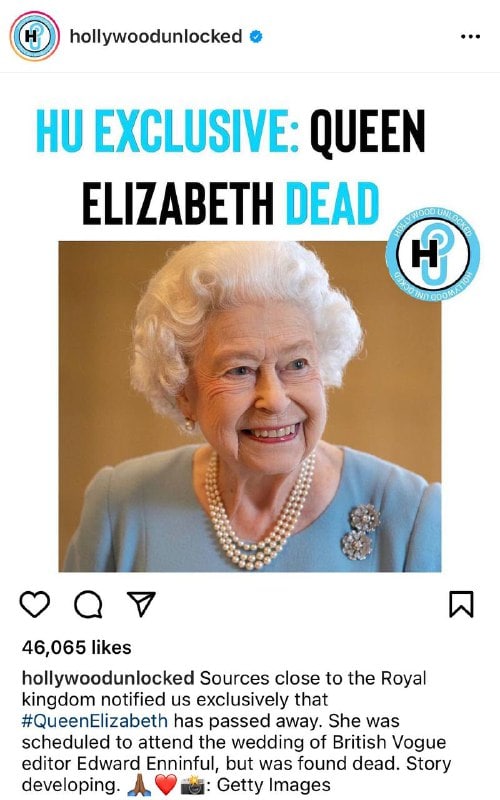
Task: Click the blue word DEAD in the headline
Action: [x=332, y=204]
